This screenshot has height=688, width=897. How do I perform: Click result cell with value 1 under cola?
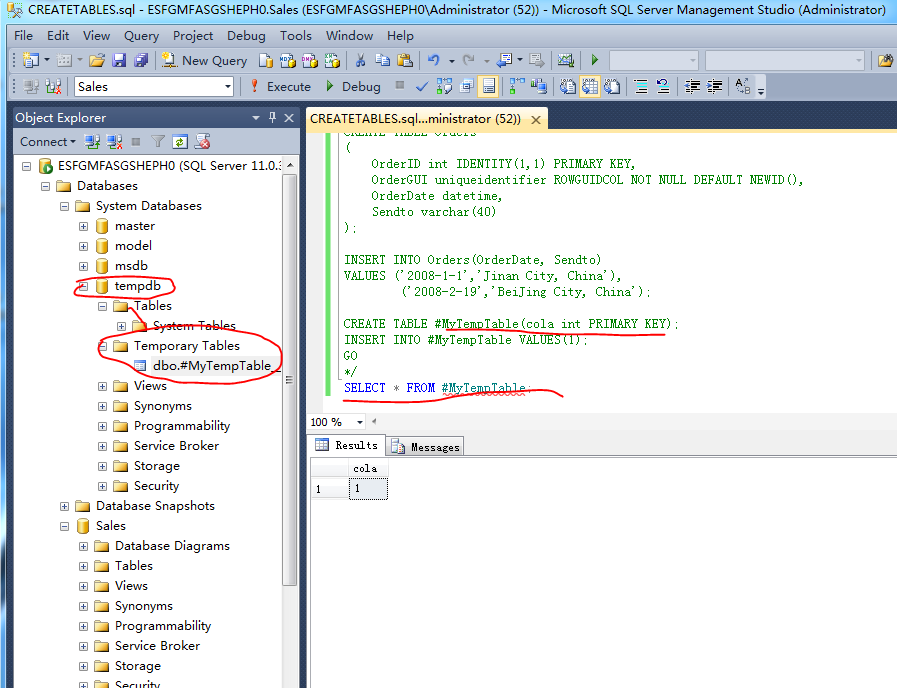[368, 488]
